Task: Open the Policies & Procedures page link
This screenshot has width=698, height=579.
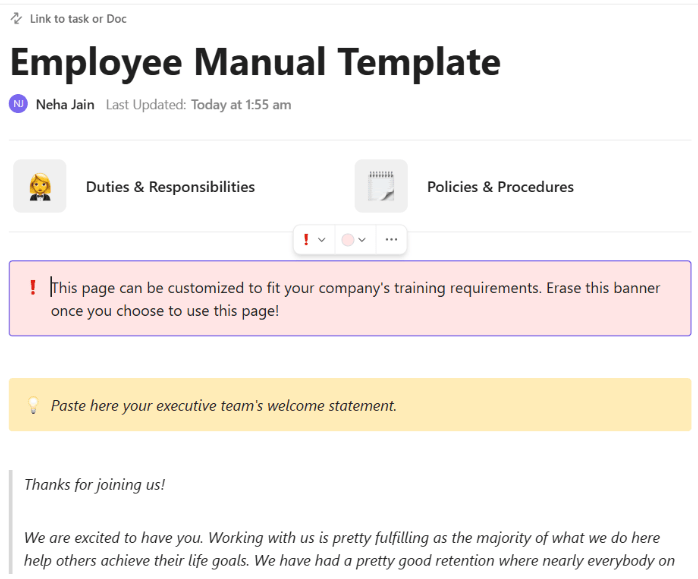Action: click(500, 187)
